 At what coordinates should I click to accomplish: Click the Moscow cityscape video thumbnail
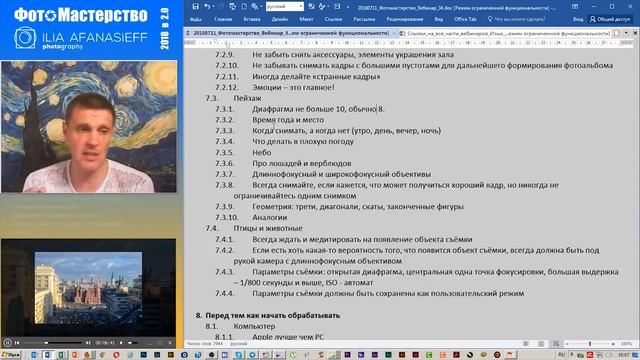[88, 288]
